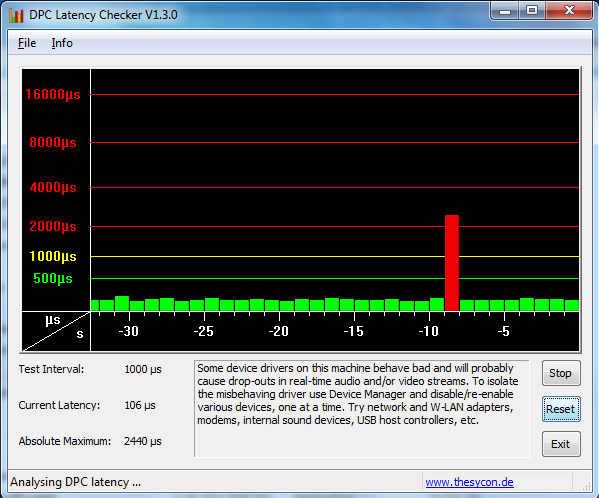Click the 500µs green threshold label

(53, 278)
